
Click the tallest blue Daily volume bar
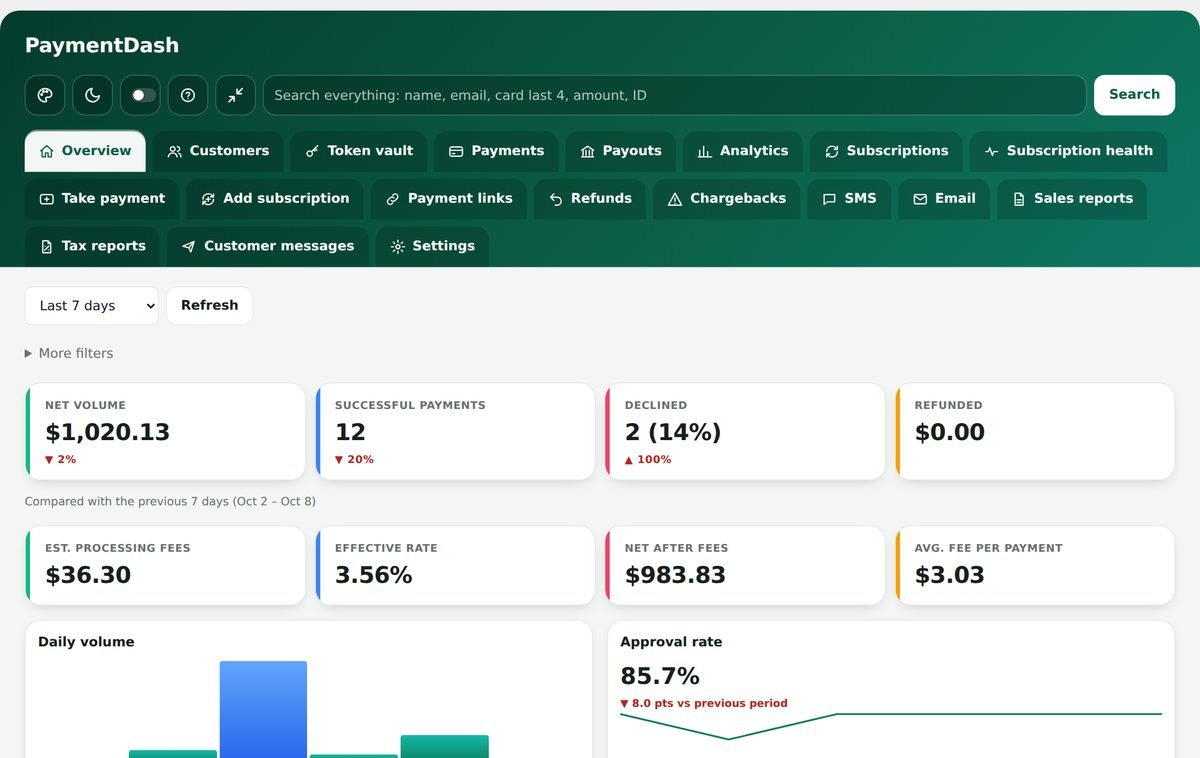pos(263,709)
